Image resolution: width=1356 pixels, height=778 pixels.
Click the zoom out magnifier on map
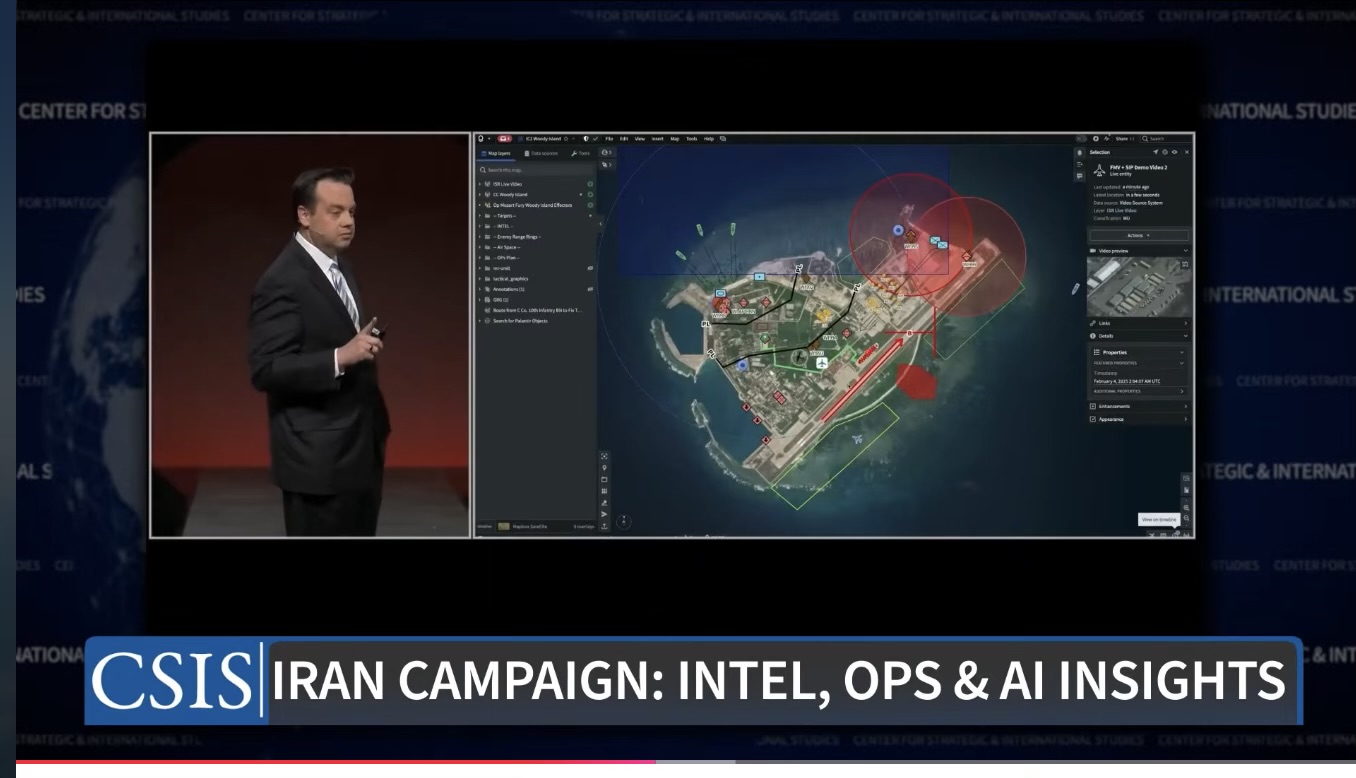(x=1186, y=519)
